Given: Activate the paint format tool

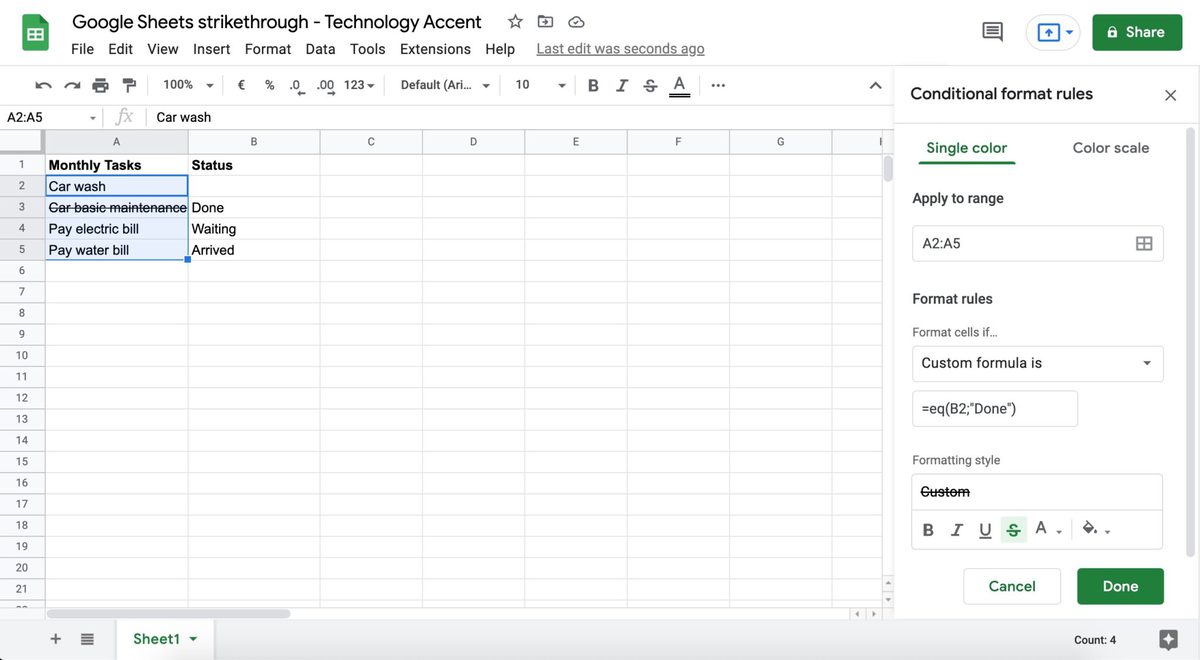Looking at the screenshot, I should click(129, 85).
